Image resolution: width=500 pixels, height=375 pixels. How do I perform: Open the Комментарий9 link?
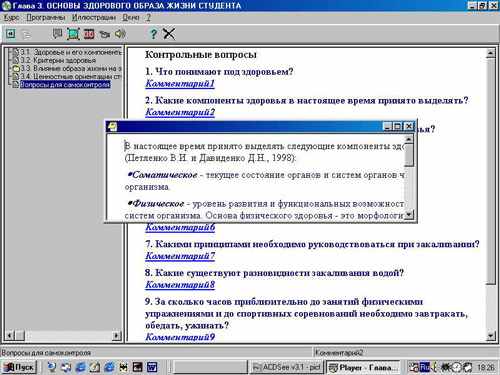coord(180,337)
